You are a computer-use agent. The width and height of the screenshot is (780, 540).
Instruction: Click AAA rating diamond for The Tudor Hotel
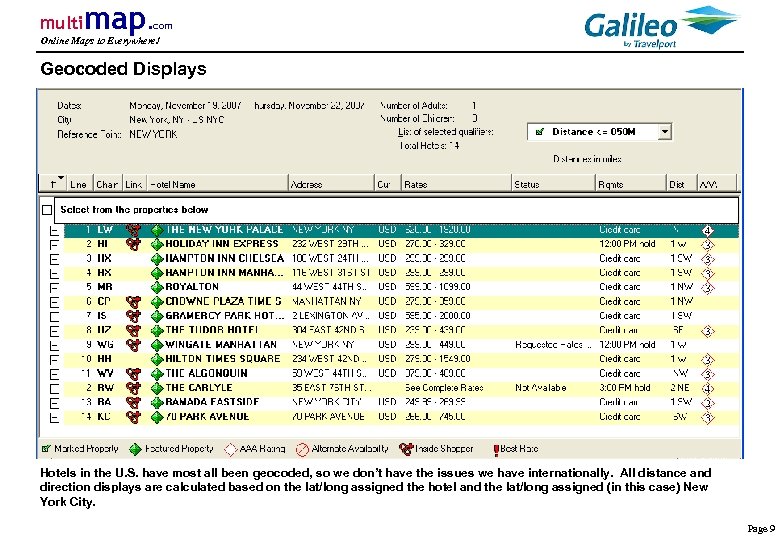(707, 331)
